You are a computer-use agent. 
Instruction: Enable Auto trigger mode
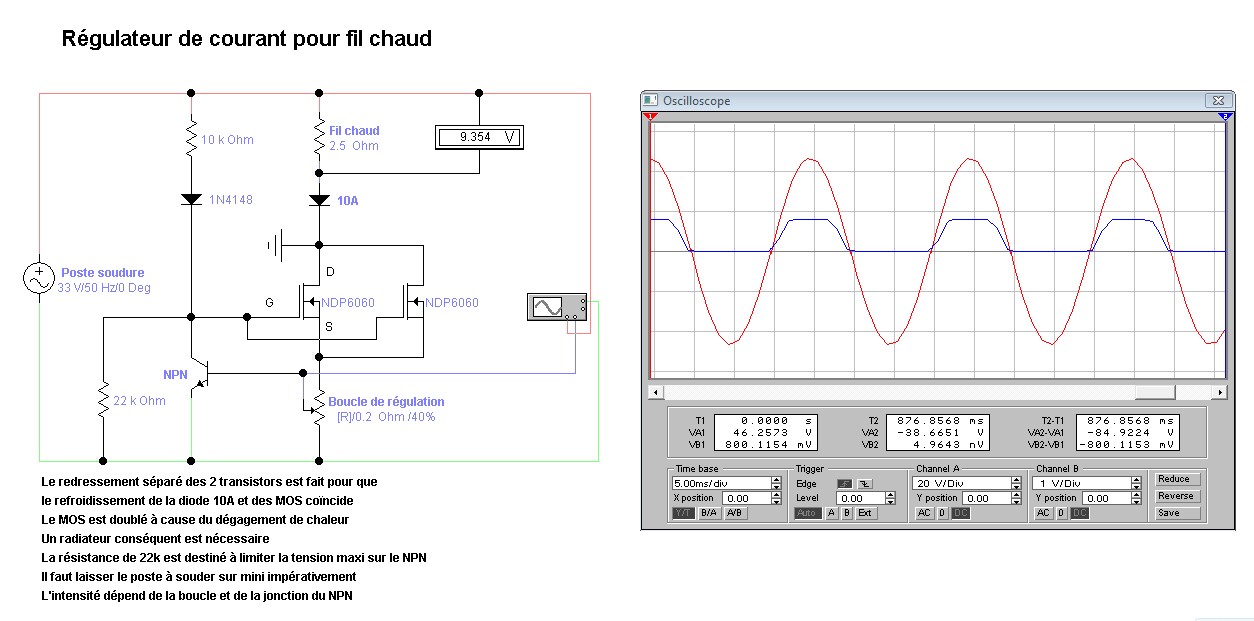(x=806, y=513)
